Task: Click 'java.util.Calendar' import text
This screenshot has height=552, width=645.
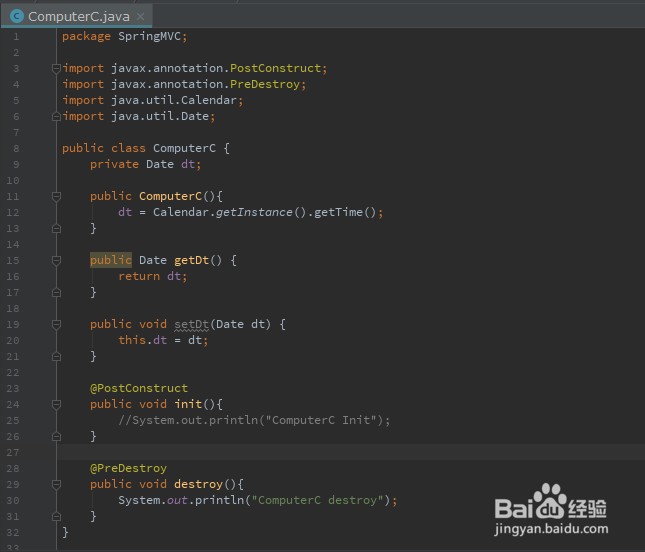Action: point(174,100)
